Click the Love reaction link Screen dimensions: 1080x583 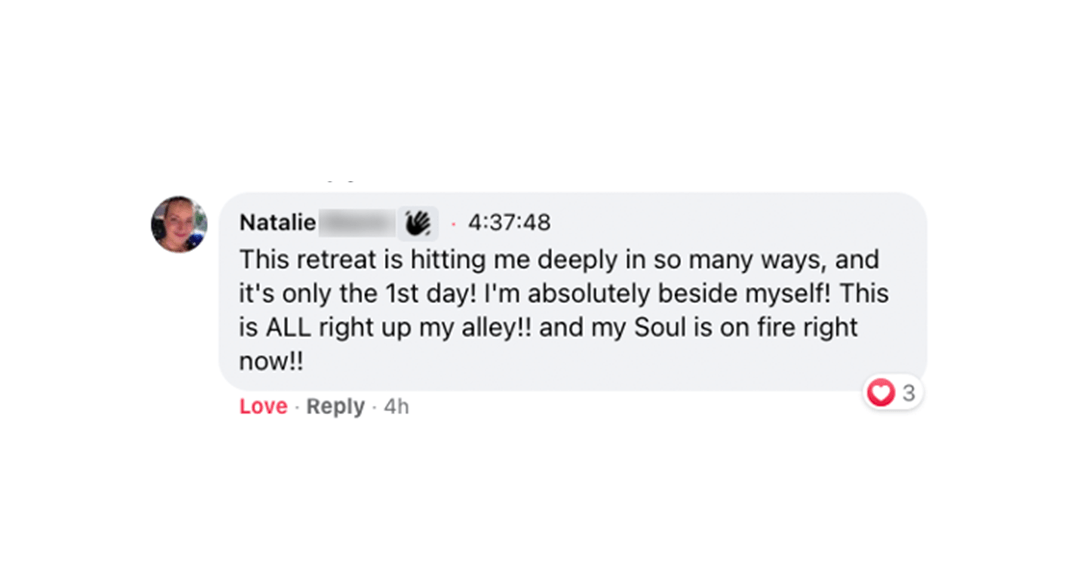pos(263,407)
